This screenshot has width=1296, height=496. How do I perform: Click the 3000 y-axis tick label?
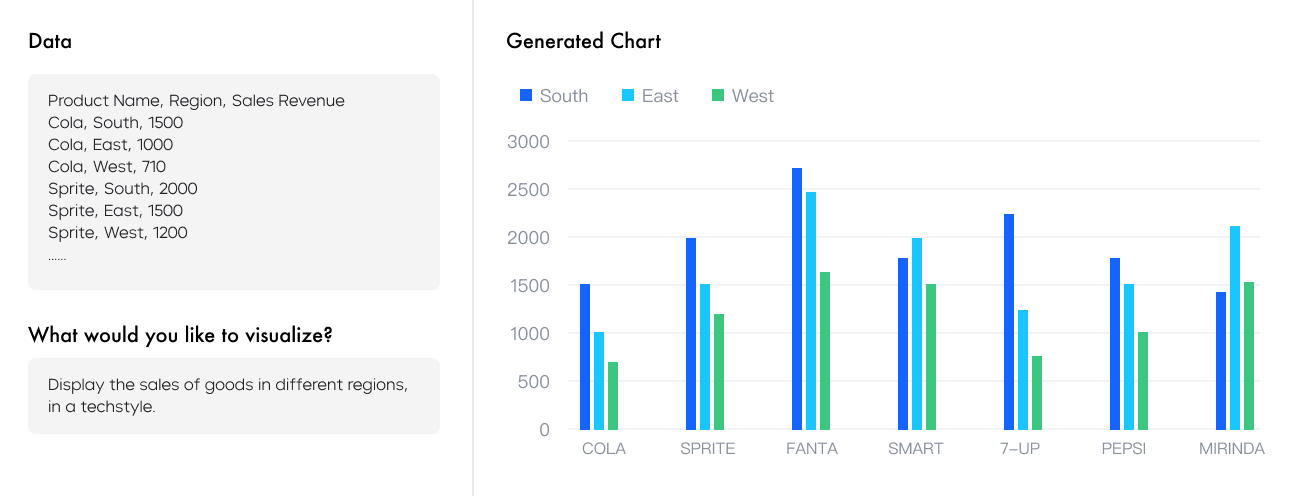(x=529, y=142)
